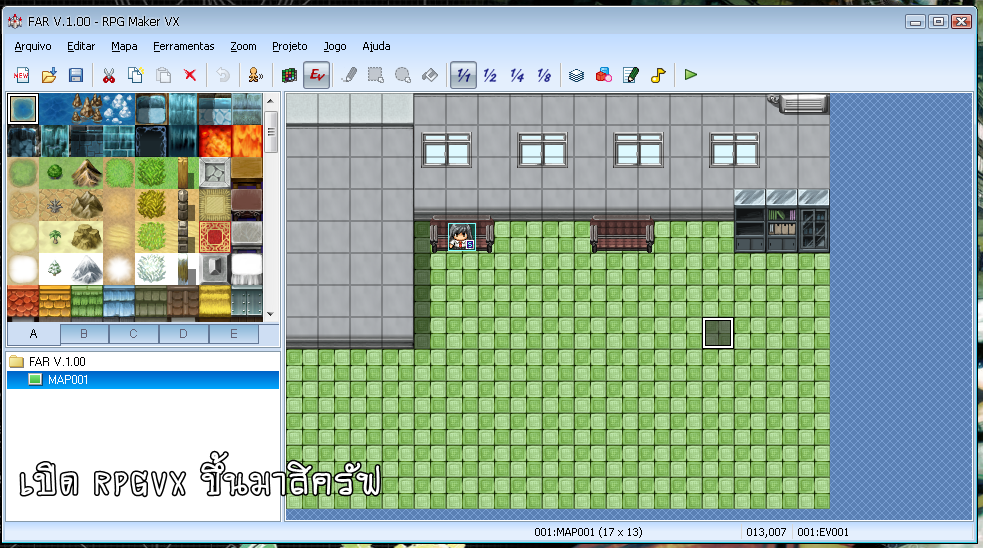Set zoom scale to 1/8
The image size is (983, 548).
pos(544,75)
